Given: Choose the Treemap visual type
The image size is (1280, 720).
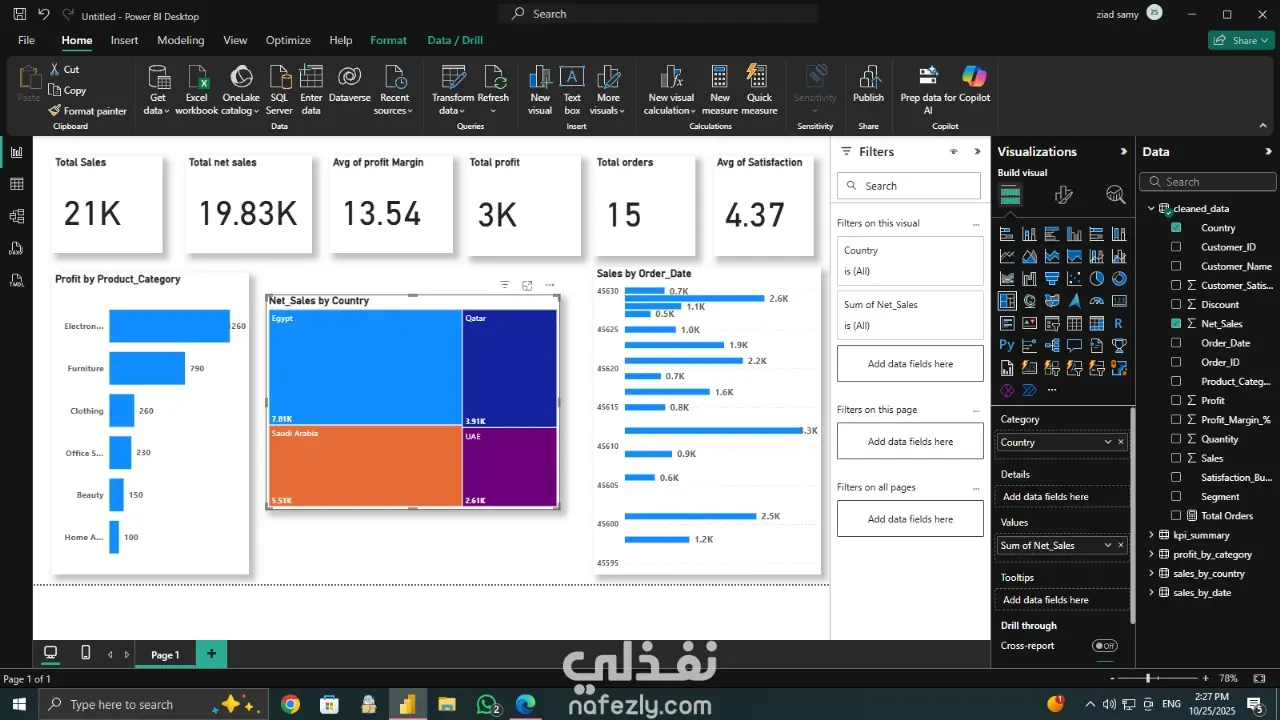Looking at the screenshot, I should click(1007, 301).
